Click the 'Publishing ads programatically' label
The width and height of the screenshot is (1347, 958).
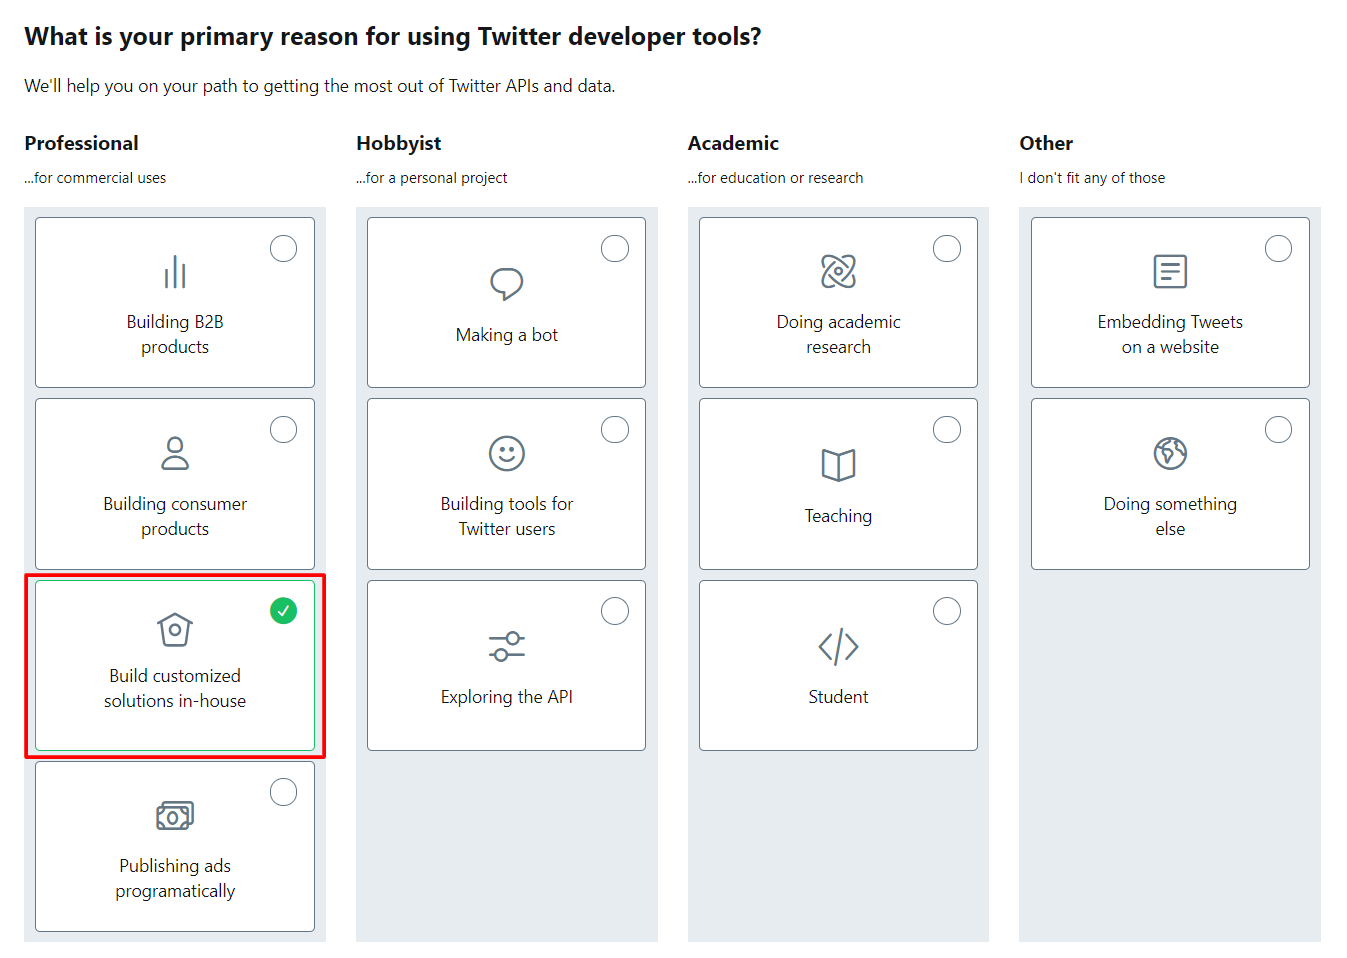click(175, 878)
